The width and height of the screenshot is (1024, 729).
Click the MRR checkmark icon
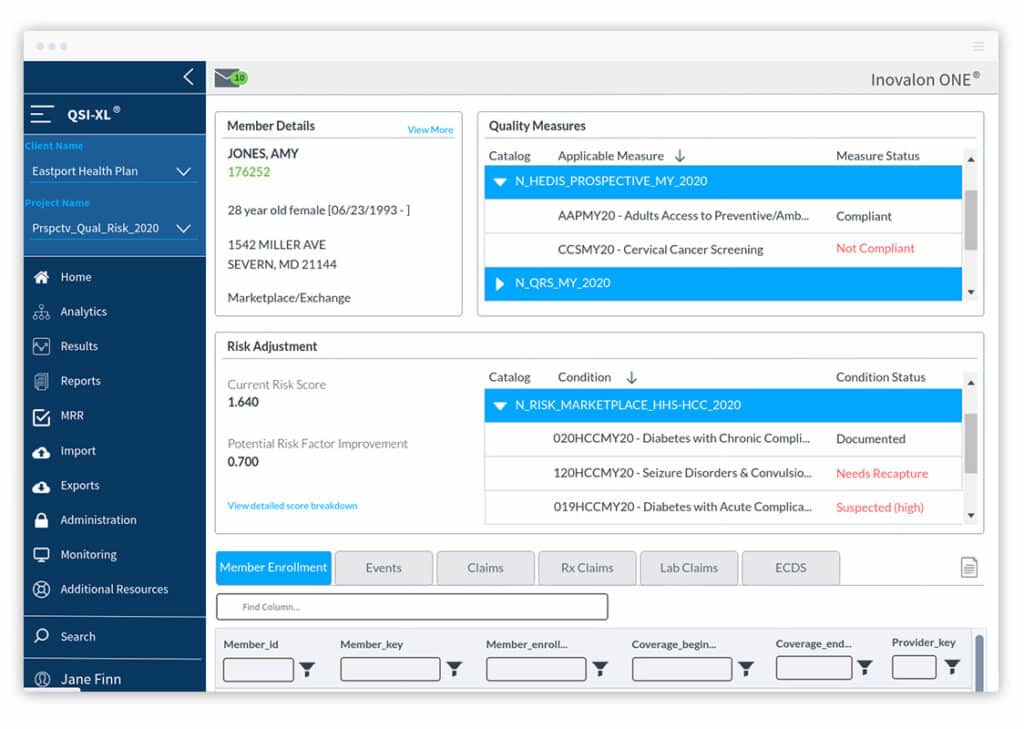pos(41,417)
